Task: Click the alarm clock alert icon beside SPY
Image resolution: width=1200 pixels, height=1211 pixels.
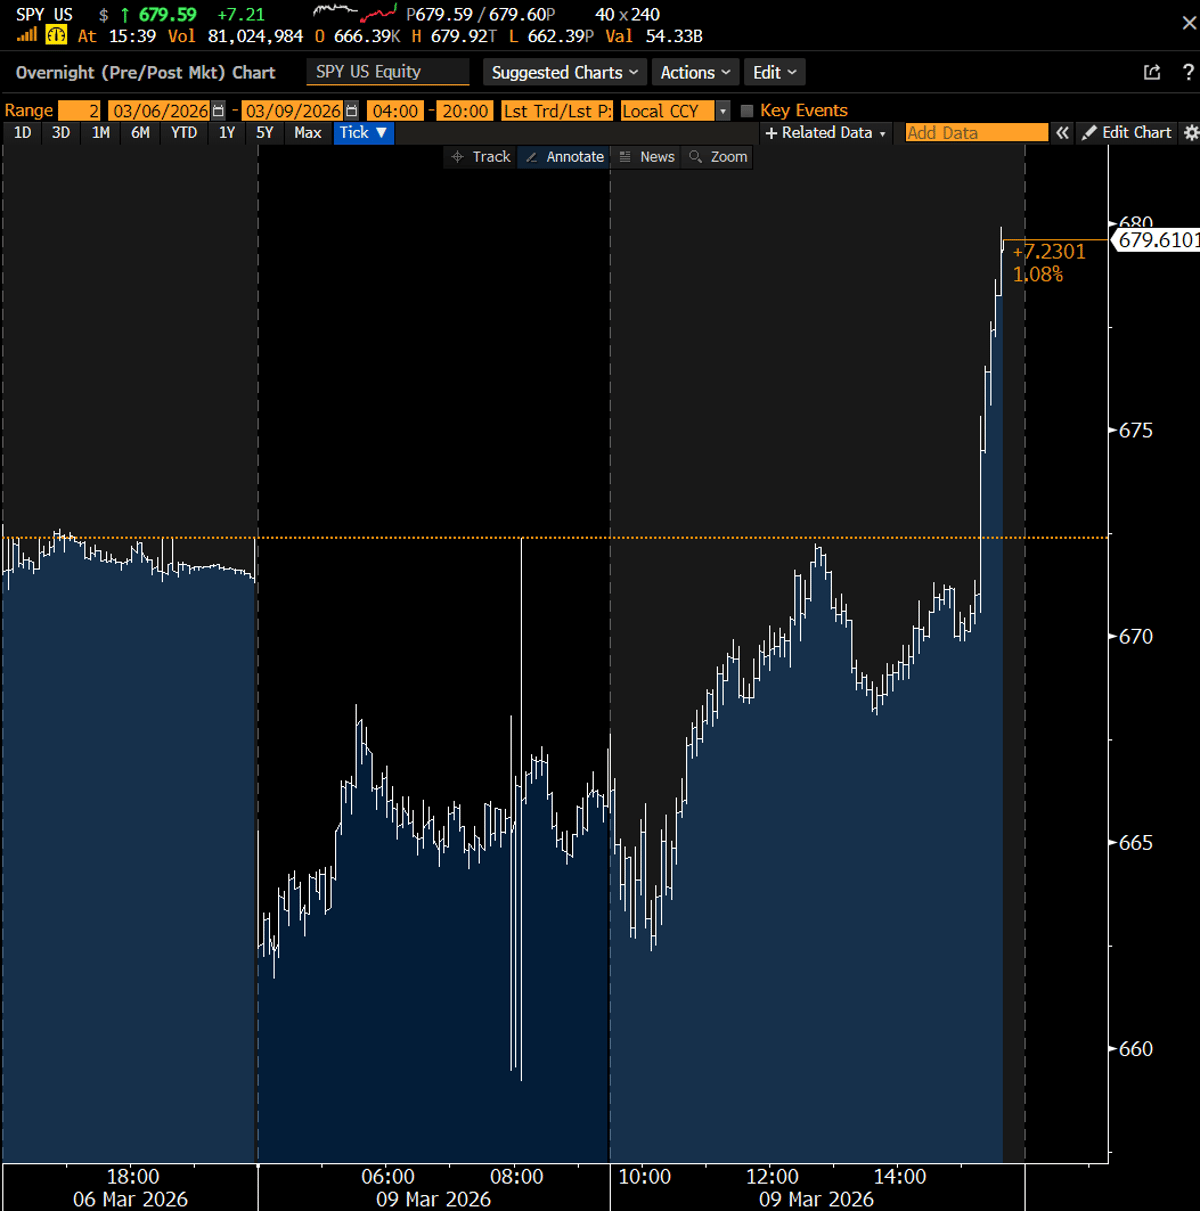Action: [56, 35]
